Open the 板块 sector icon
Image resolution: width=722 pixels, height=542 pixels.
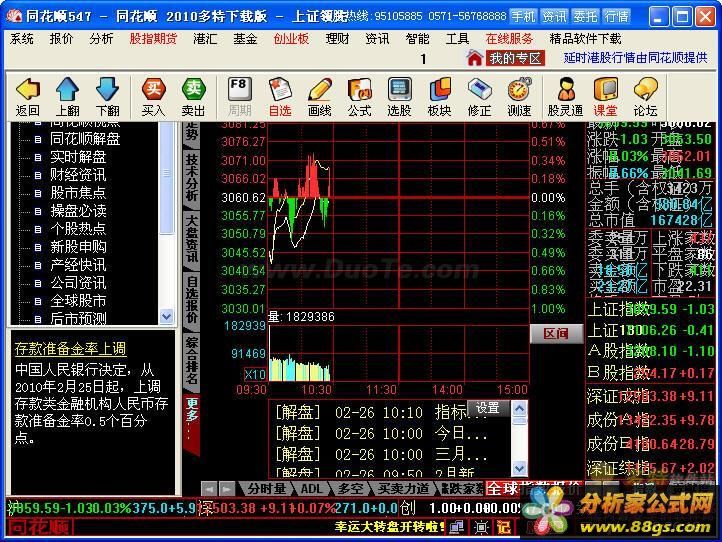pos(439,89)
